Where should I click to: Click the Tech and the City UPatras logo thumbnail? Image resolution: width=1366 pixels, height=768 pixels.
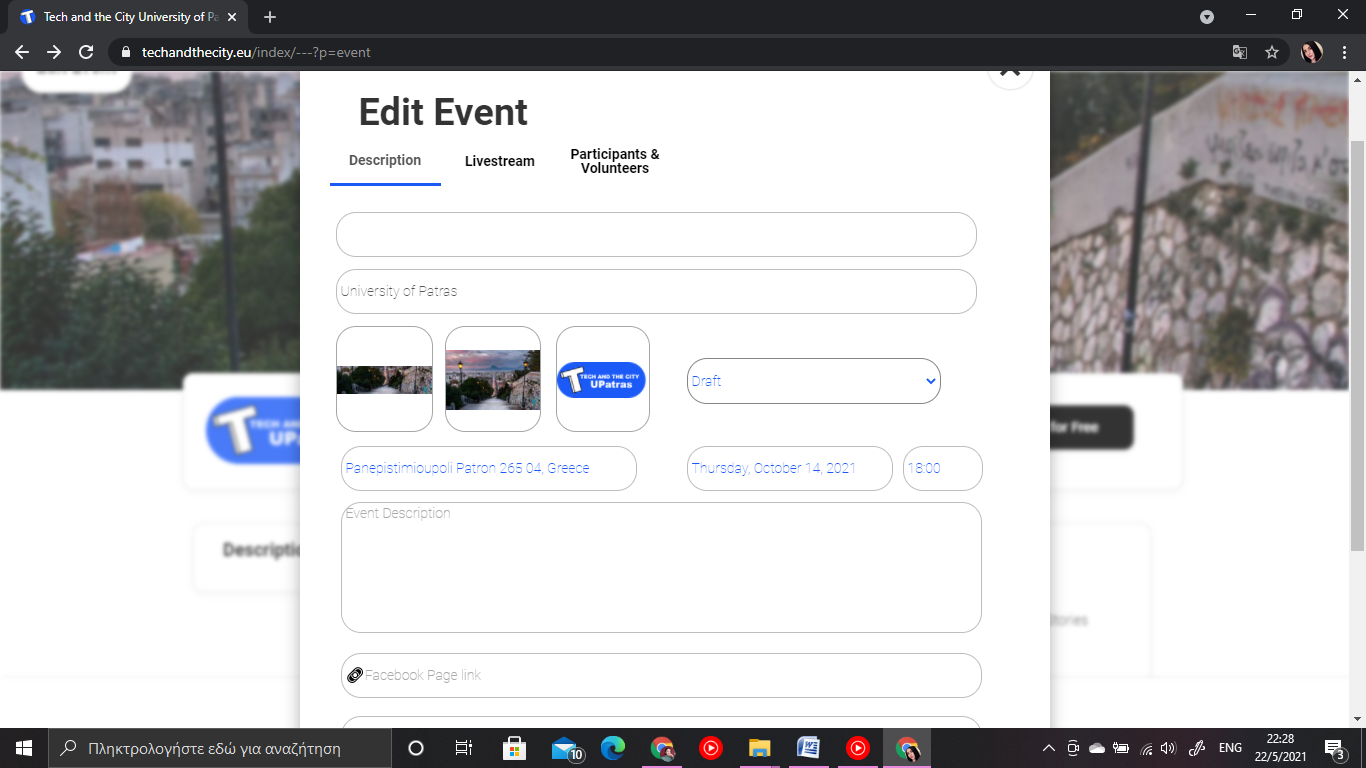coord(602,380)
